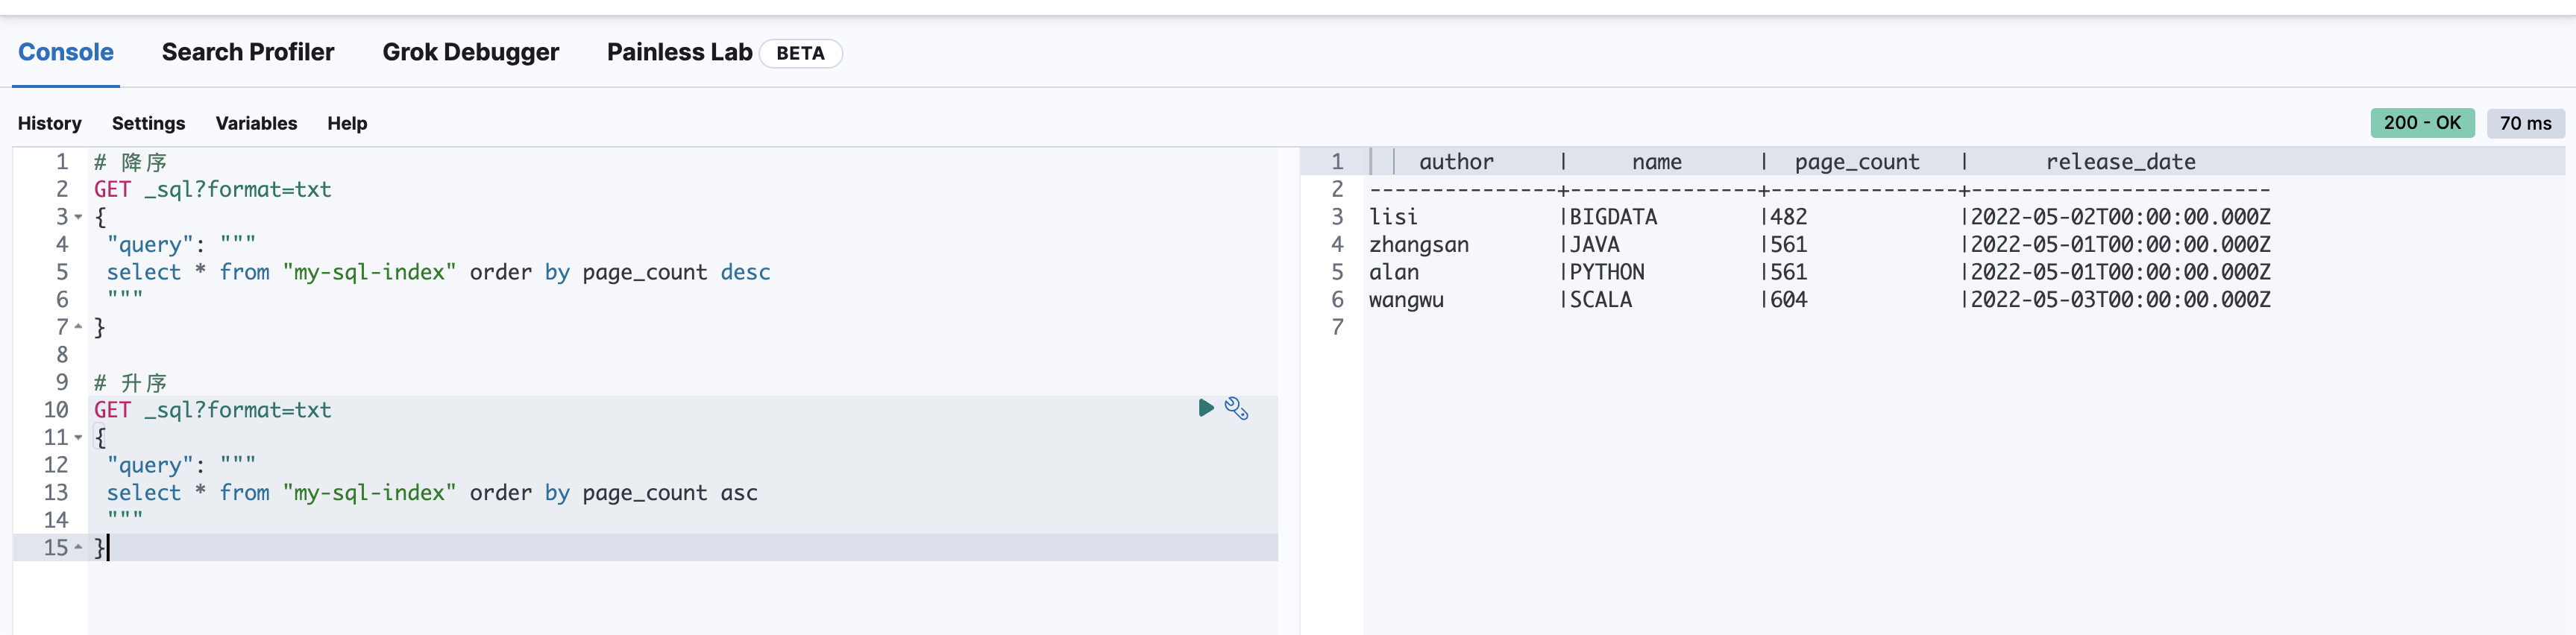Image resolution: width=2576 pixels, height=635 pixels.
Task: Click 'PYTHON' in the name column
Action: click(1607, 272)
